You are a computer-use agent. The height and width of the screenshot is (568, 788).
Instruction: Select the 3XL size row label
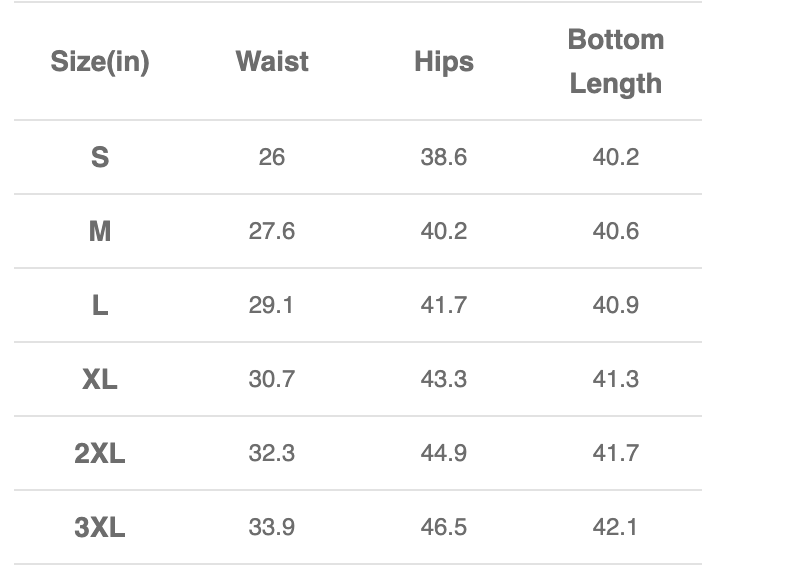coord(100,527)
